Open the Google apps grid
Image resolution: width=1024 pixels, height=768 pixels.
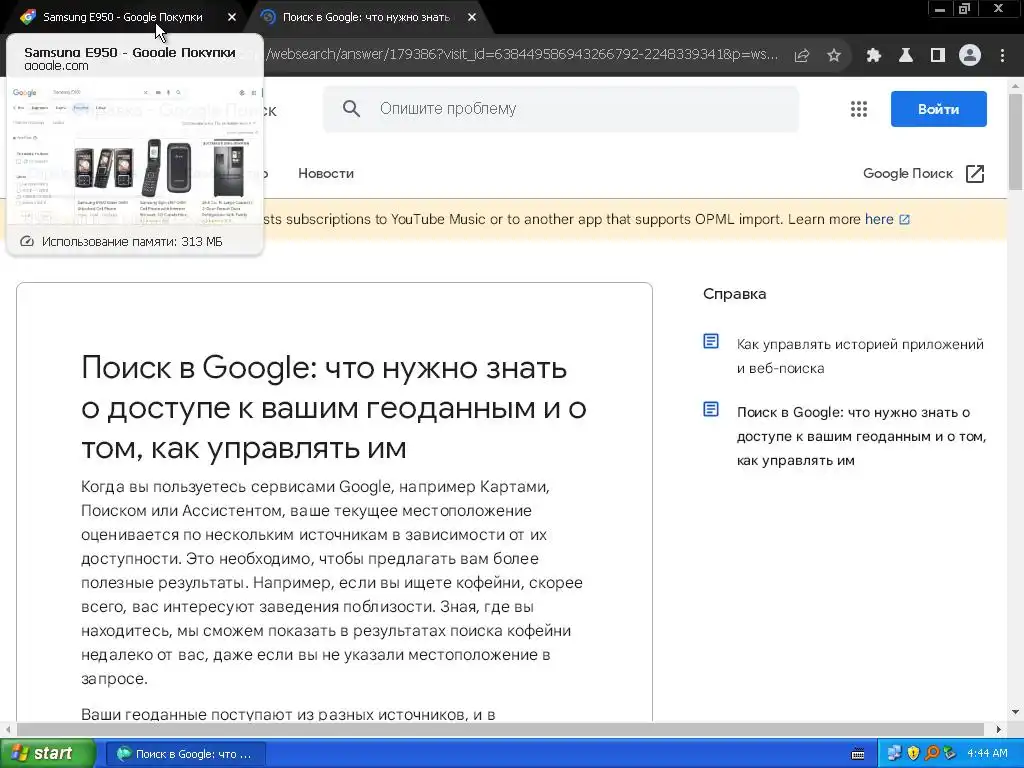859,109
